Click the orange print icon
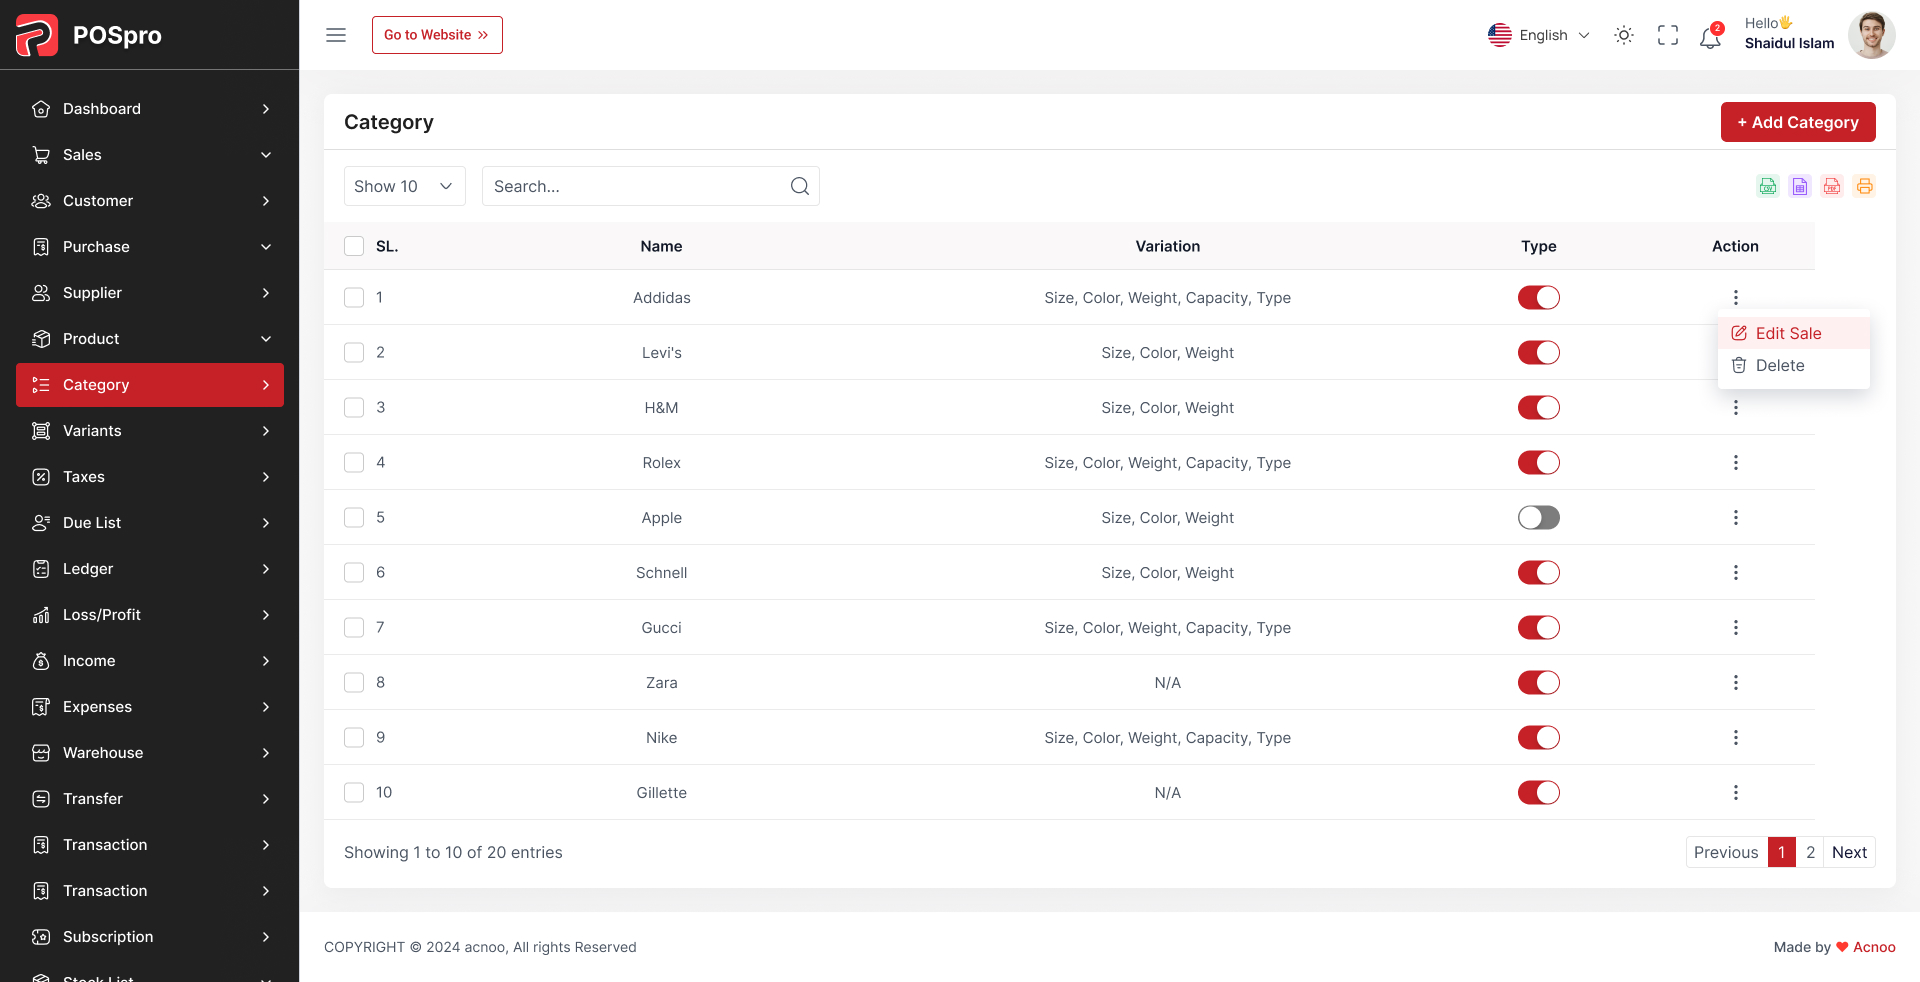The width and height of the screenshot is (1920, 982). point(1864,186)
